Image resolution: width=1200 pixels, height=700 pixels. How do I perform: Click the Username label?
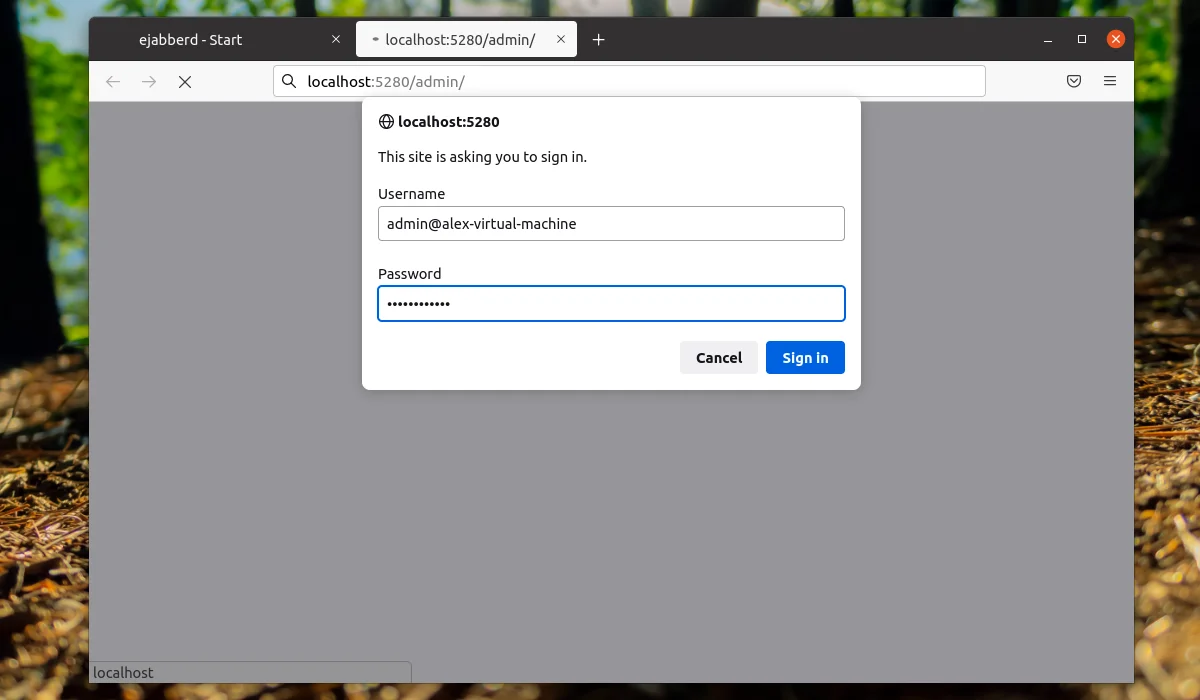411,194
